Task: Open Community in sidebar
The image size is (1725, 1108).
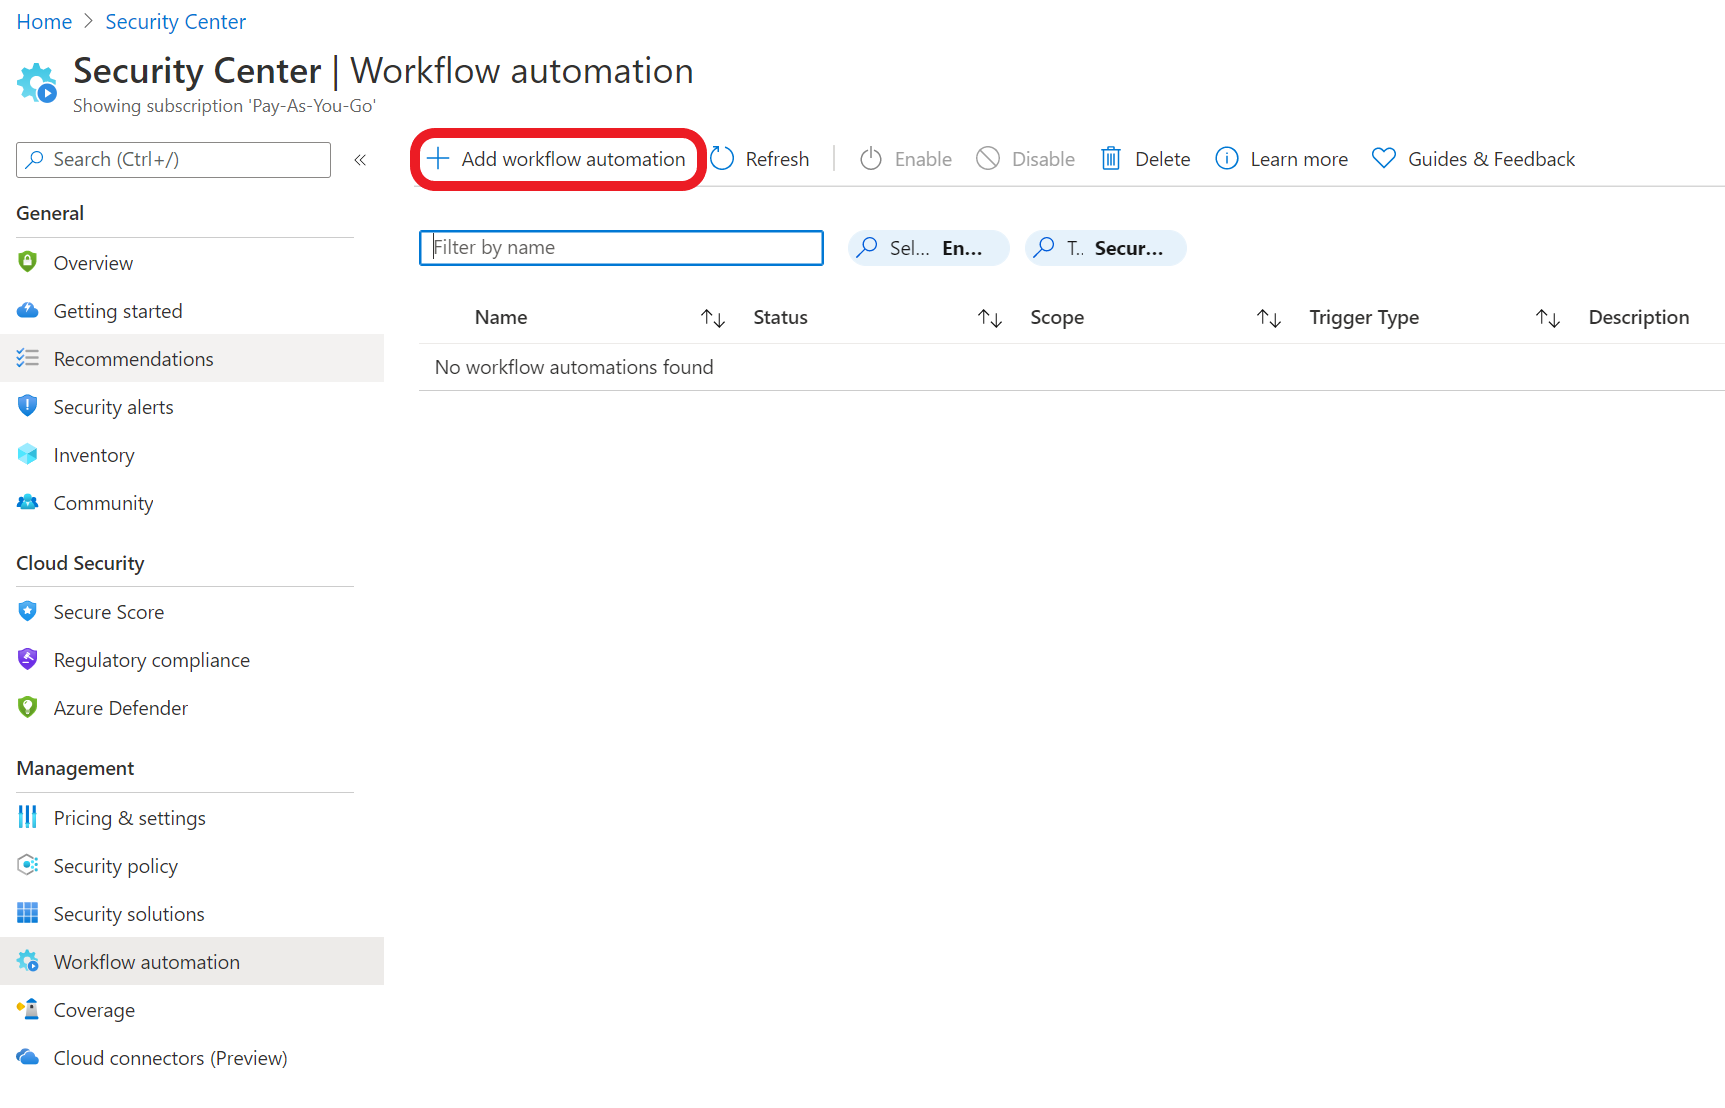Action: click(x=192, y=503)
